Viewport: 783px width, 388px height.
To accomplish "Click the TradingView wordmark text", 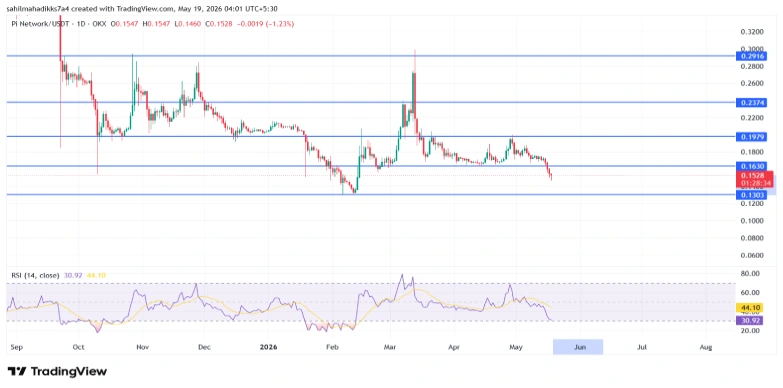I will (69, 372).
